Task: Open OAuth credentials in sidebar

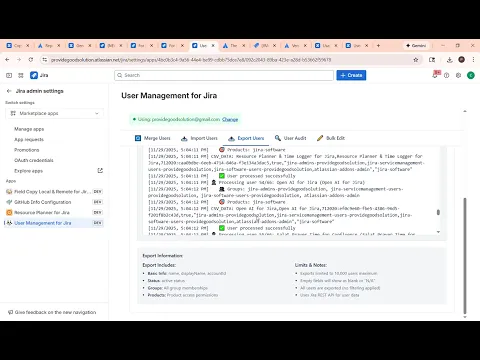Action: point(34,160)
